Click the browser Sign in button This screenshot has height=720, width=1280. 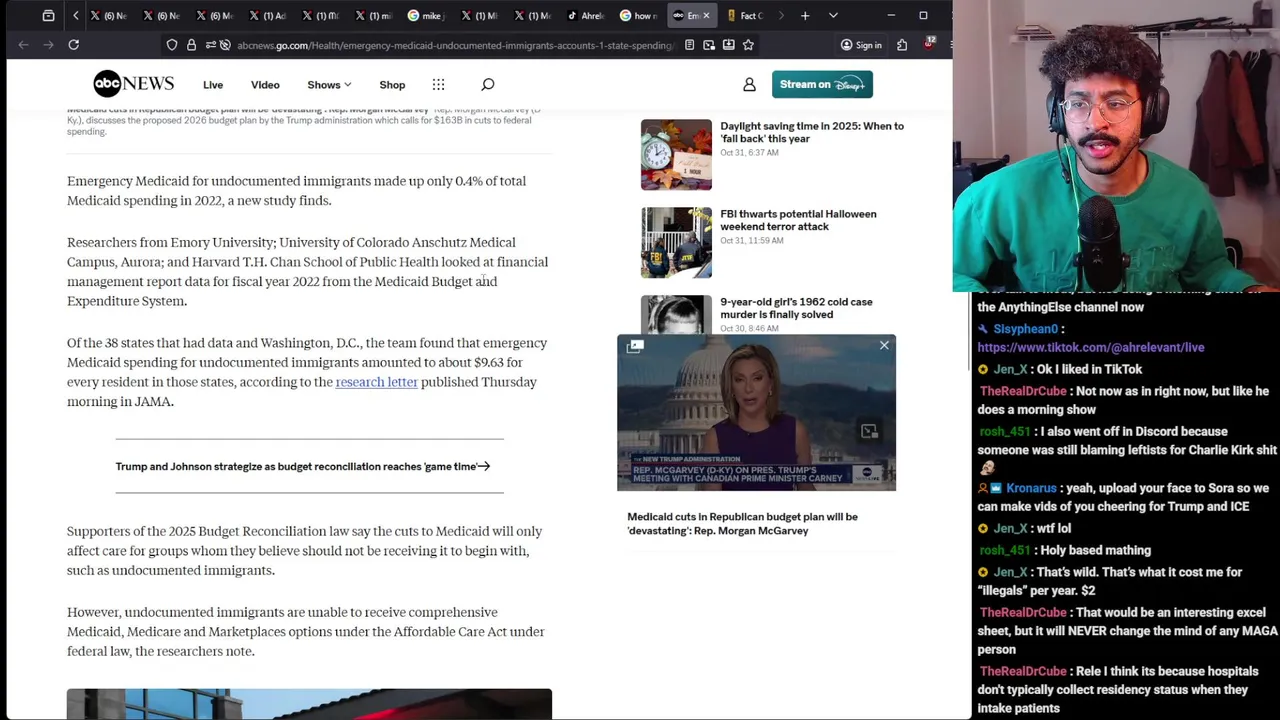pyautogui.click(x=861, y=45)
